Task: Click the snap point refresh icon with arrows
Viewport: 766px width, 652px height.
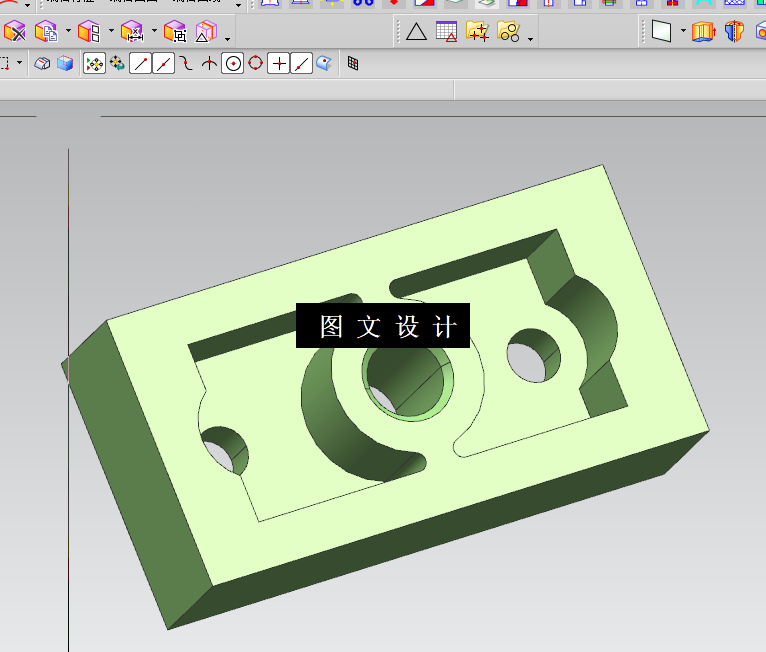Action: pyautogui.click(x=117, y=63)
